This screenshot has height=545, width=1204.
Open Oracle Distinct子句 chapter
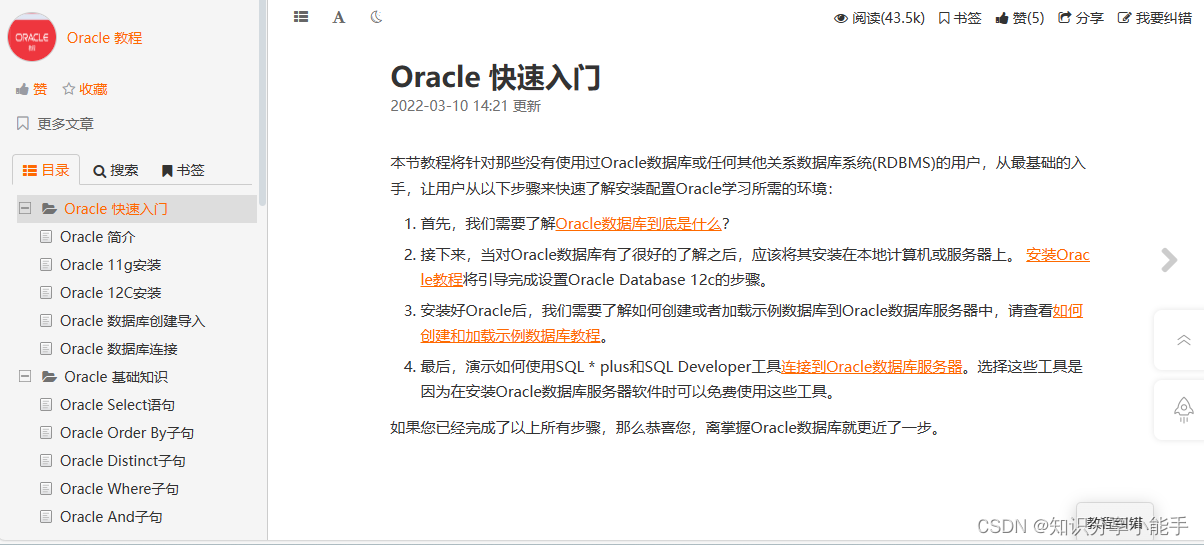pyautogui.click(x=123, y=461)
